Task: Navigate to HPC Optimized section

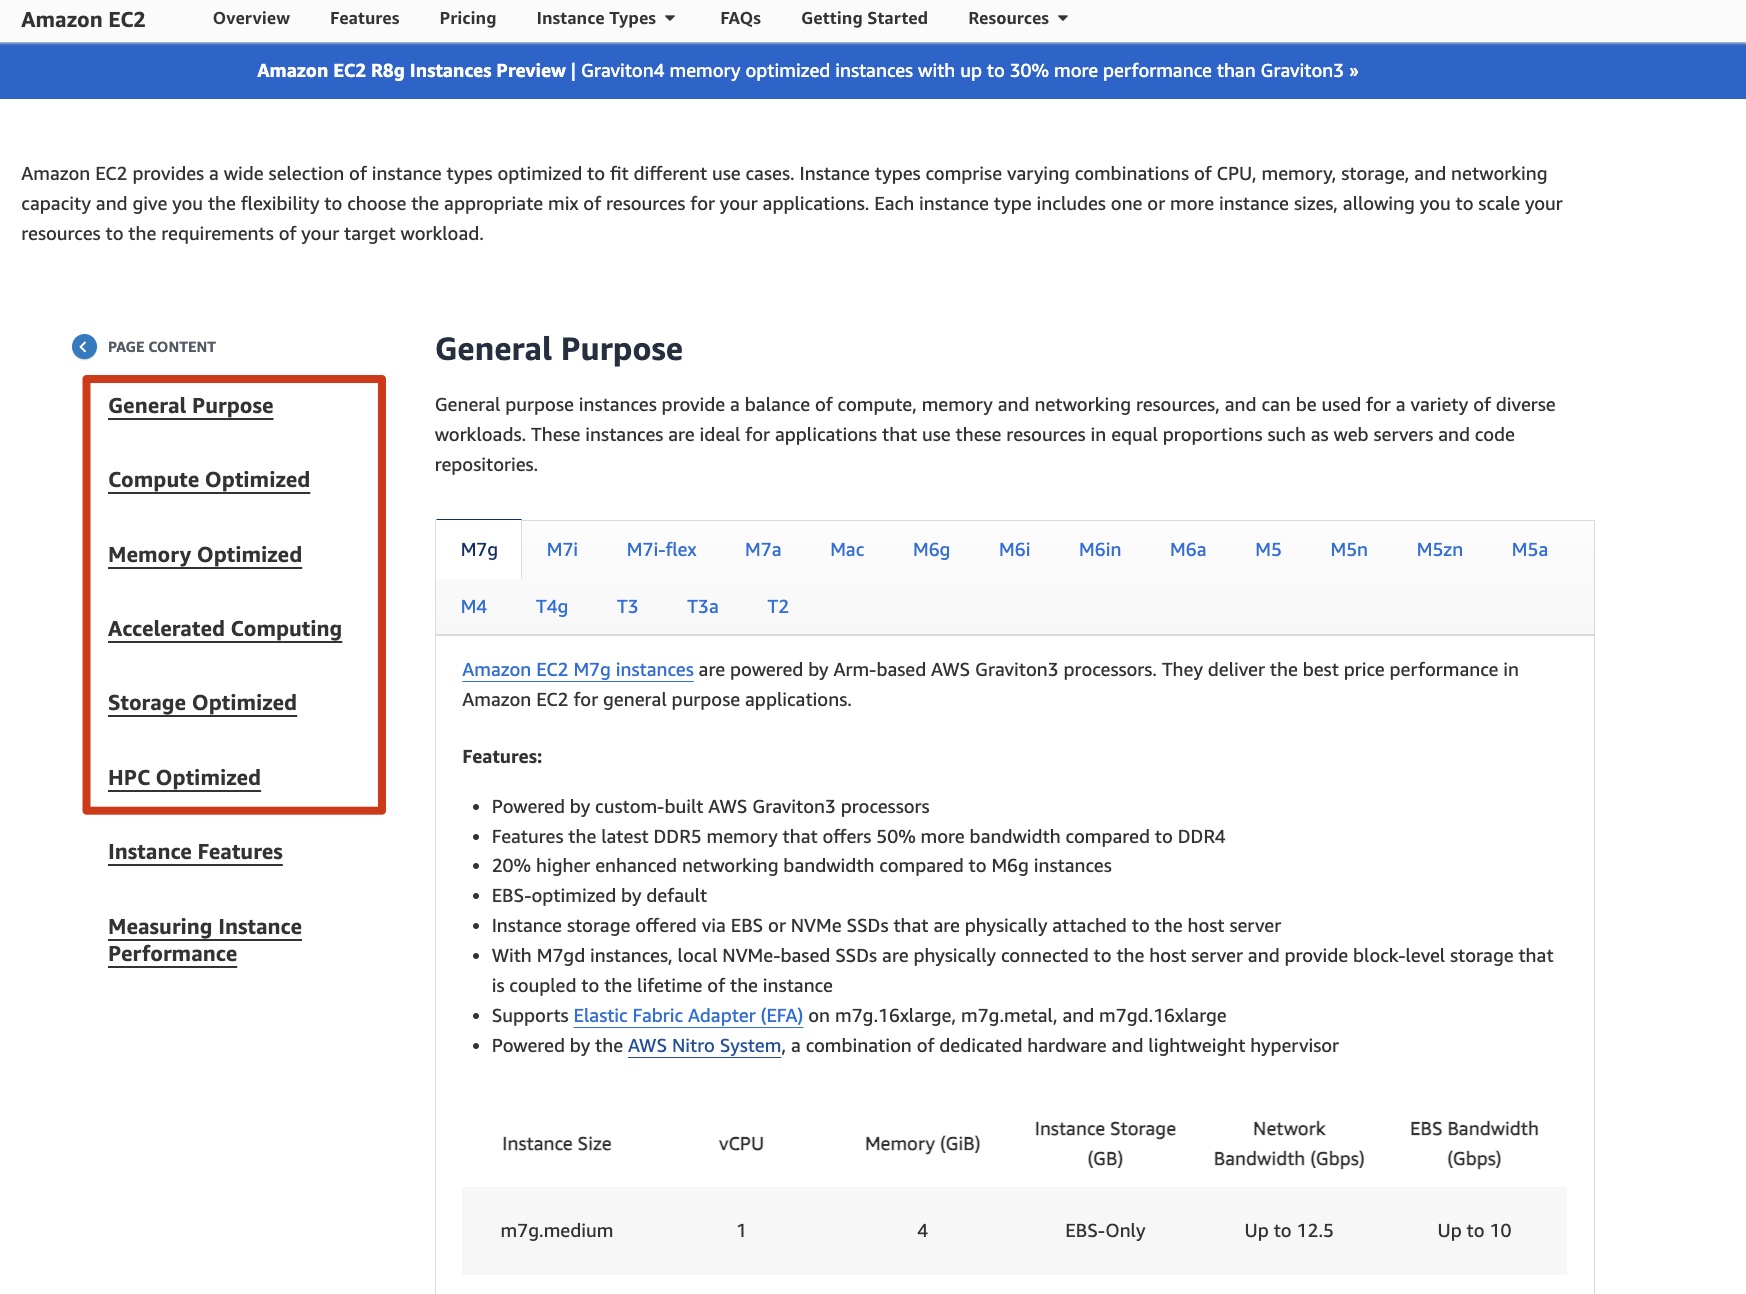Action: click(x=184, y=778)
